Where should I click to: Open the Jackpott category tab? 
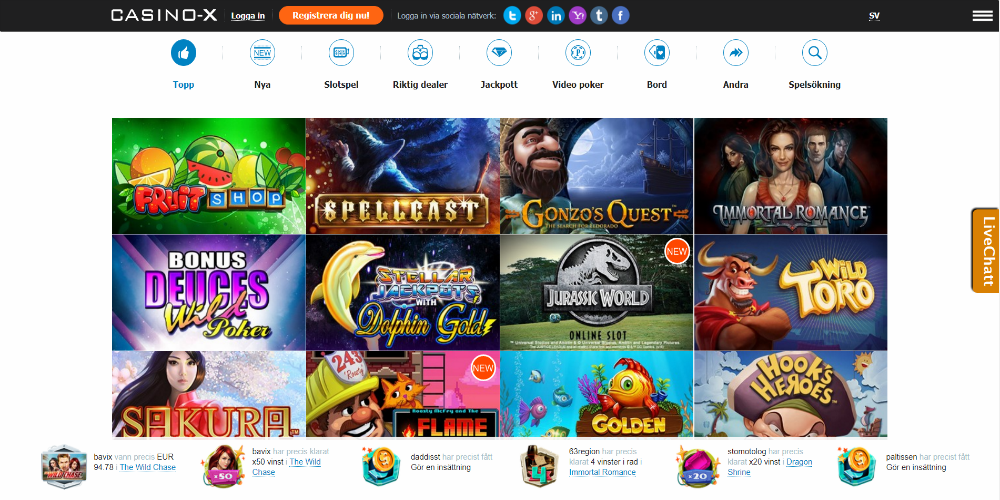click(x=499, y=84)
